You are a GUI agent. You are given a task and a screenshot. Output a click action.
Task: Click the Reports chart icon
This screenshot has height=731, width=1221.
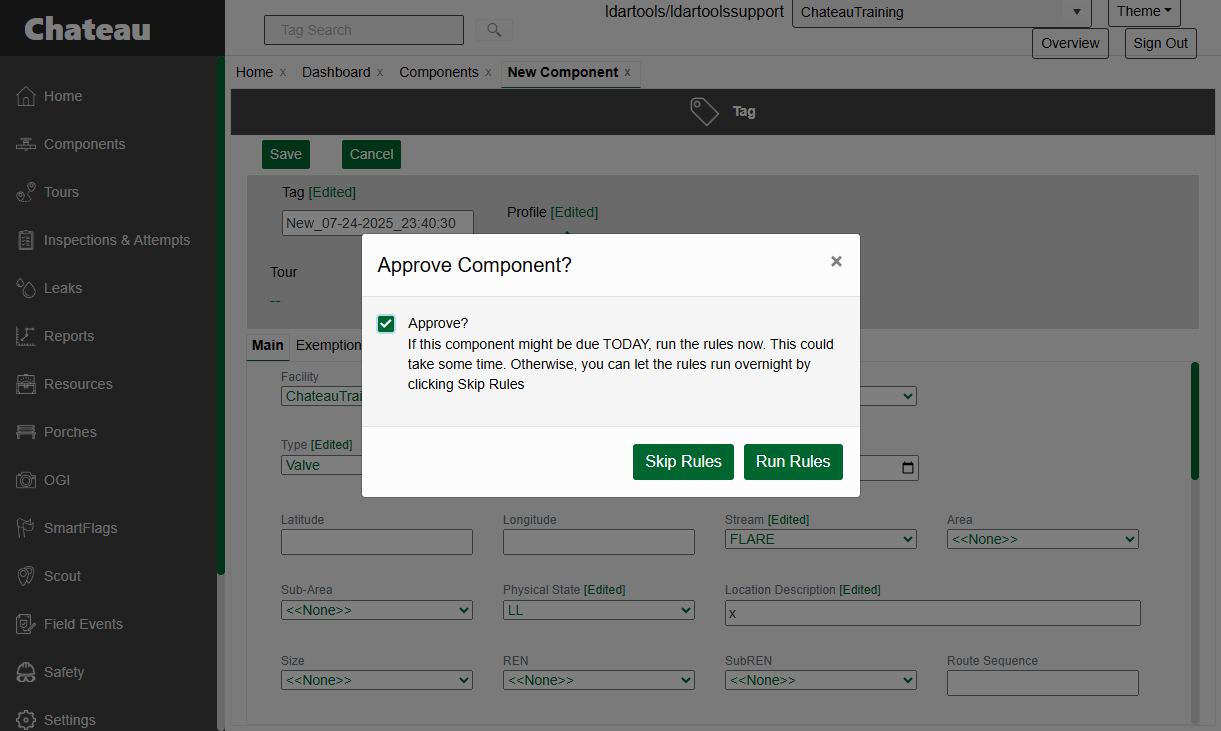coord(26,336)
